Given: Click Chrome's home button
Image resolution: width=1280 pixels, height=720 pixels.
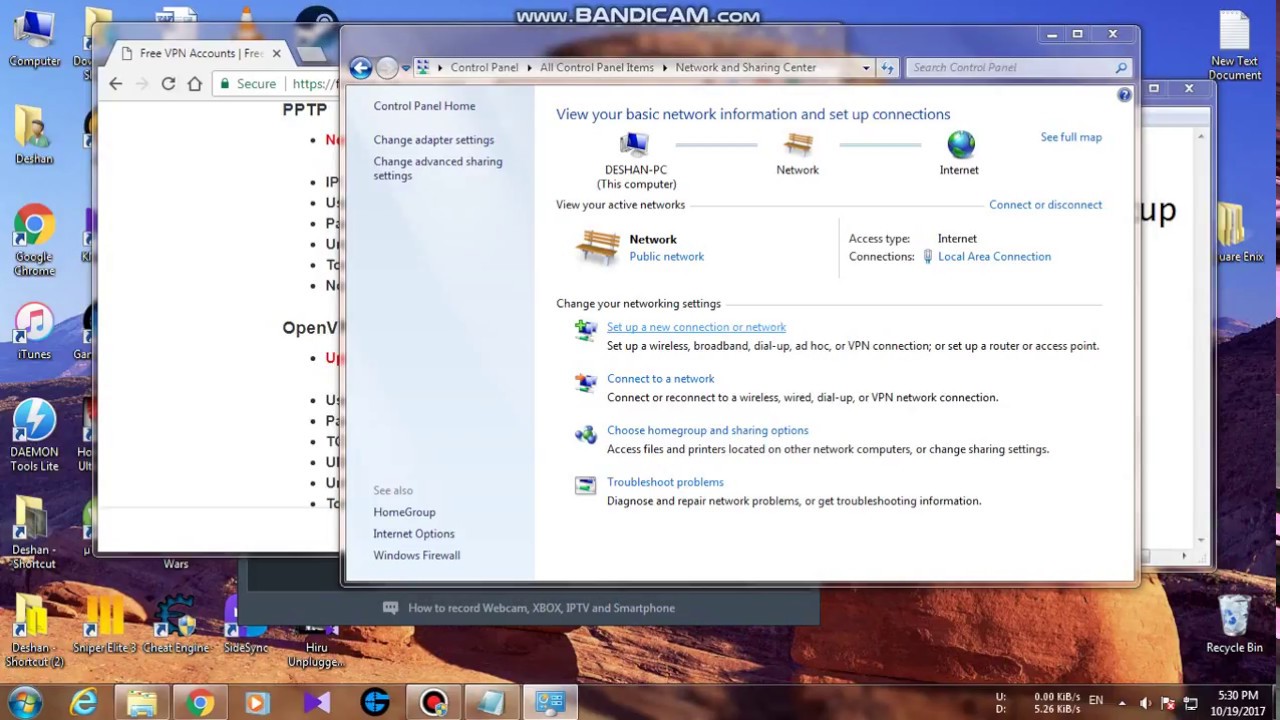Looking at the screenshot, I should [195, 84].
